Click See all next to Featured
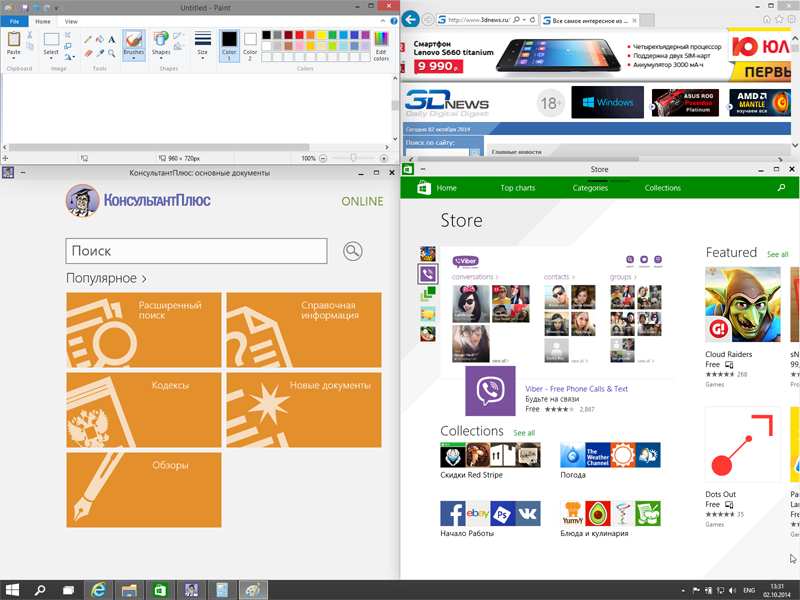This screenshot has width=800, height=600. [x=778, y=254]
